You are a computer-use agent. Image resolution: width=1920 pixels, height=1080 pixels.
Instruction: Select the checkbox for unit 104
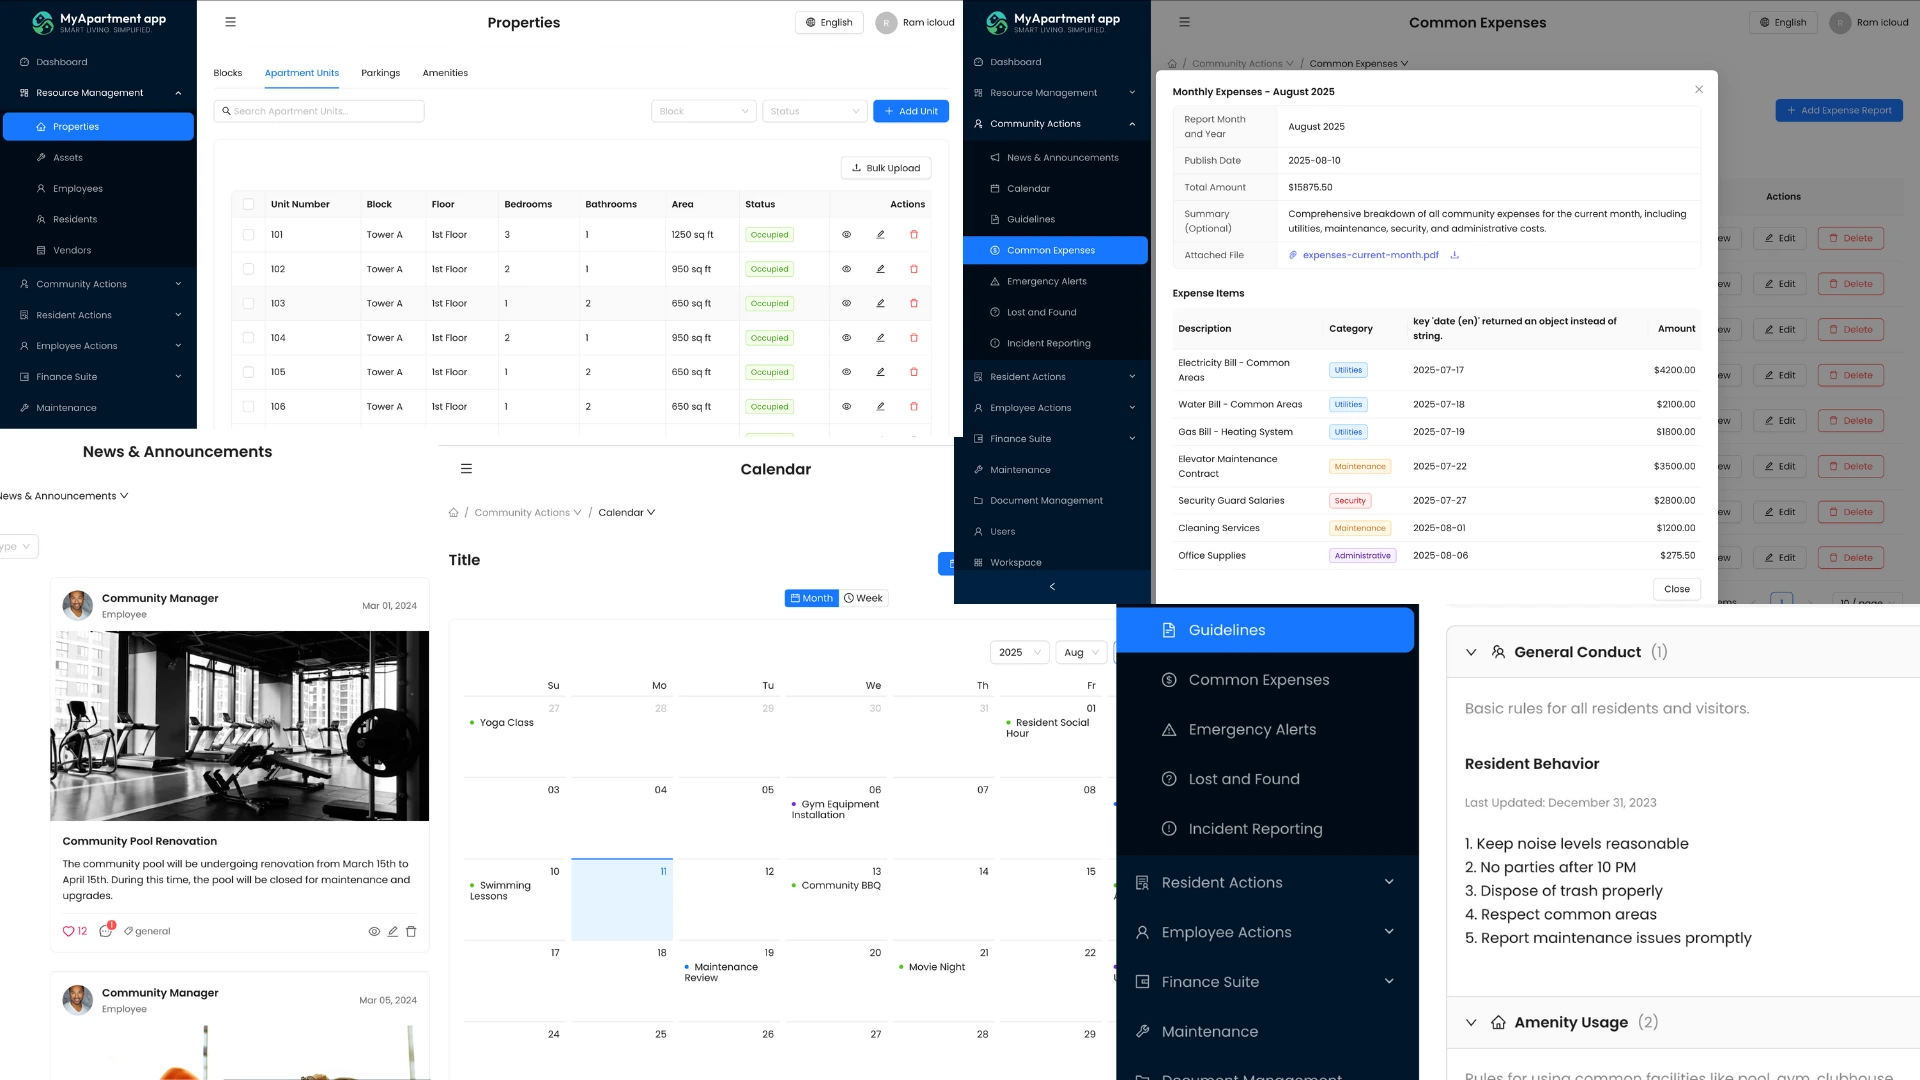click(248, 338)
